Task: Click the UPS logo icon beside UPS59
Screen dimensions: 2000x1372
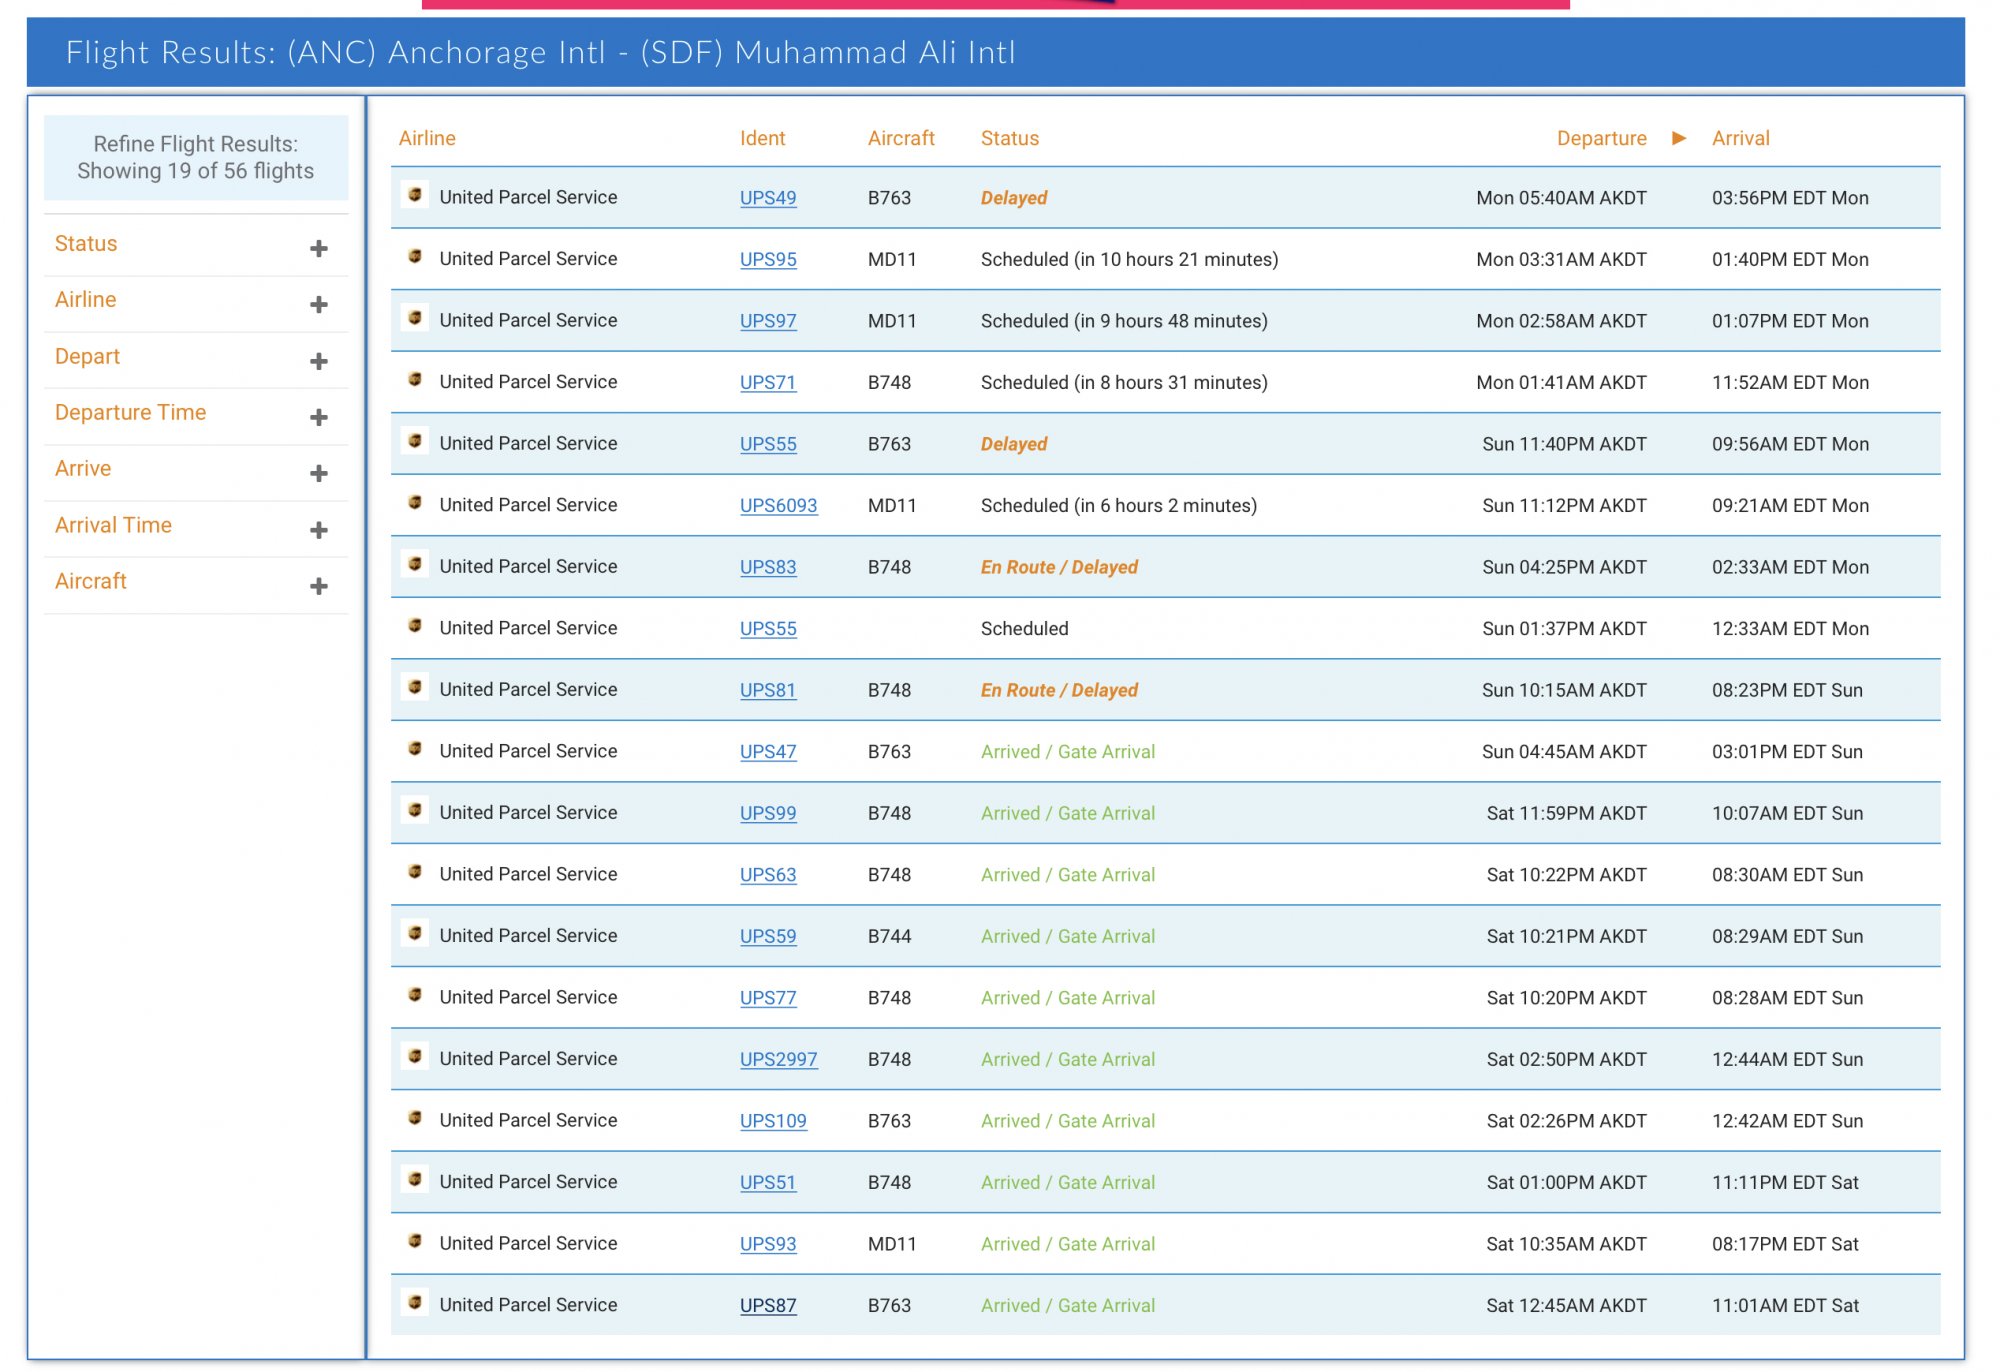Action: coord(415,933)
